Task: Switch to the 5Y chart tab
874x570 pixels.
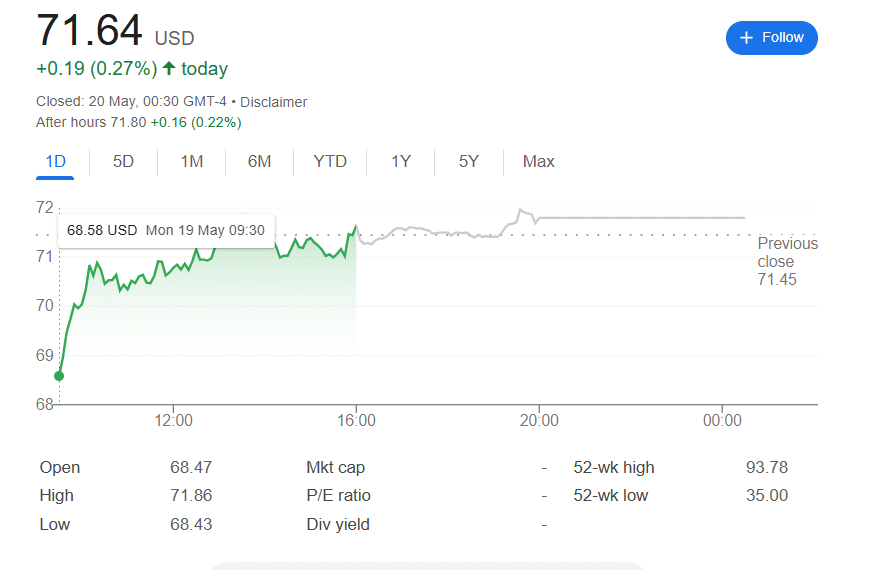Action: click(x=469, y=162)
